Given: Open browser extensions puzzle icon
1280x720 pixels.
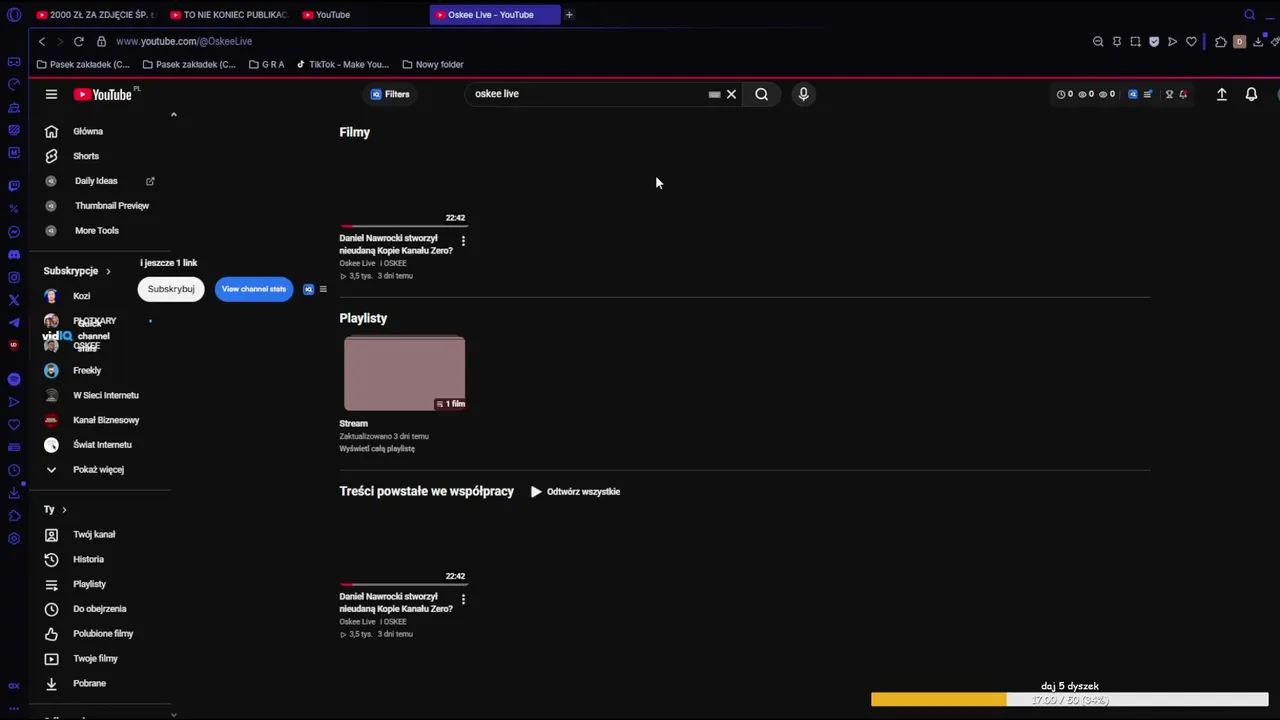Looking at the screenshot, I should pos(1221,41).
